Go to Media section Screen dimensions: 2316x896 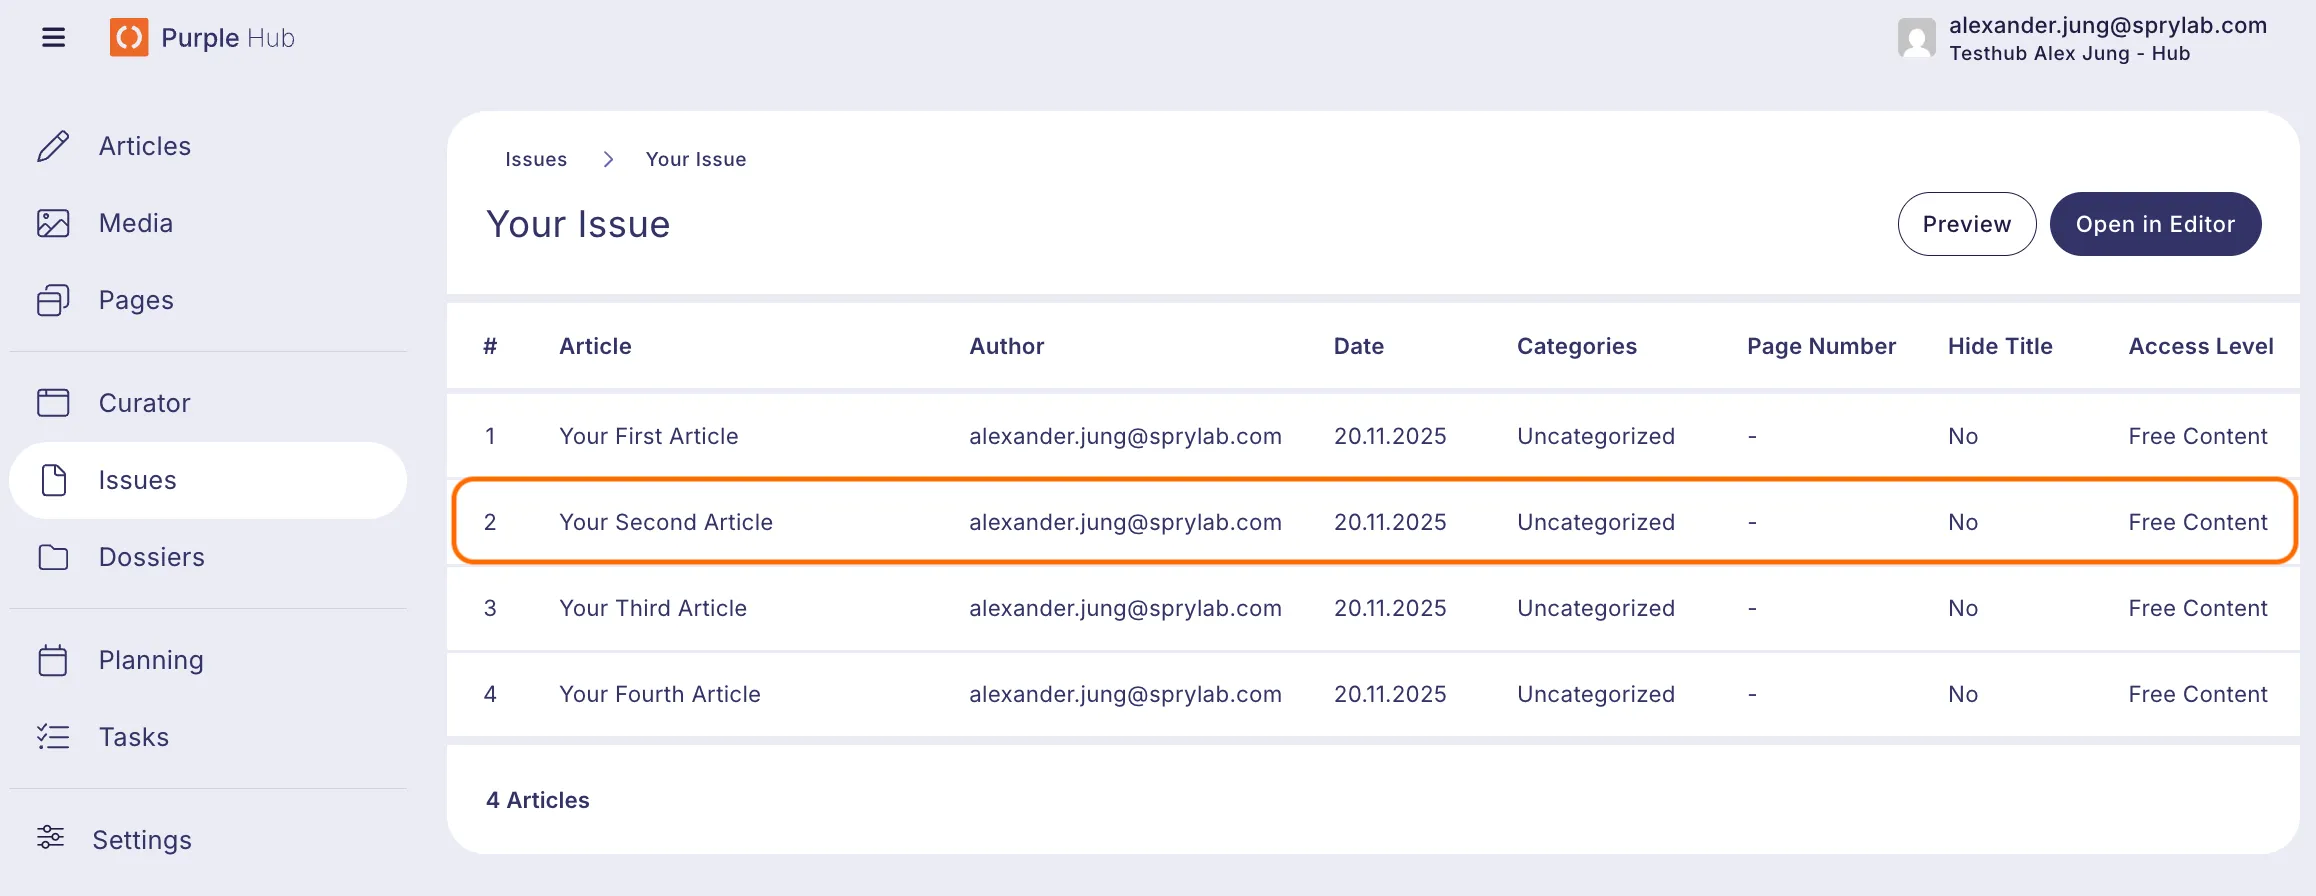click(136, 223)
